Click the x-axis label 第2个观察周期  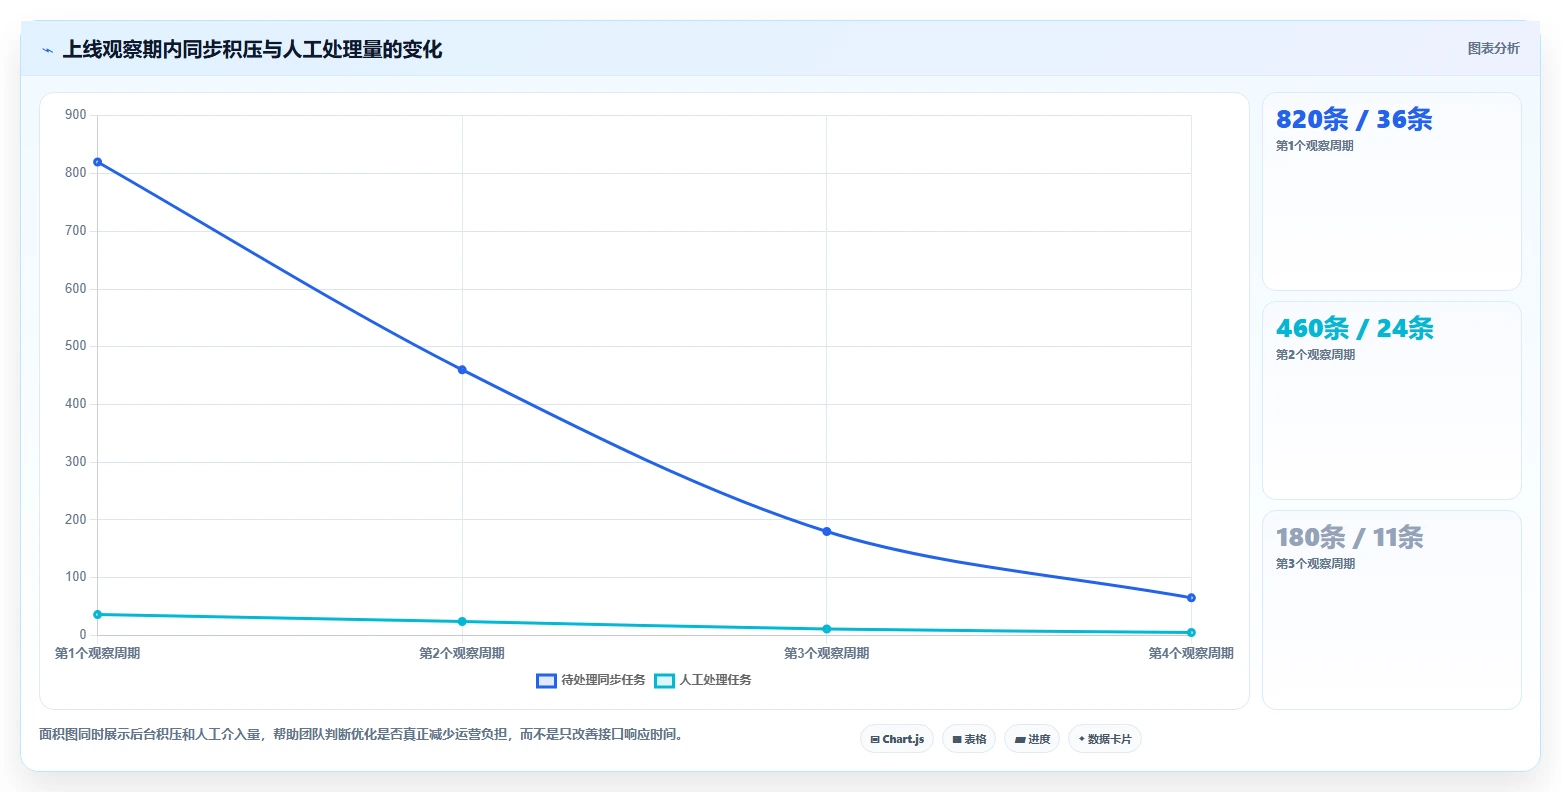(x=462, y=653)
